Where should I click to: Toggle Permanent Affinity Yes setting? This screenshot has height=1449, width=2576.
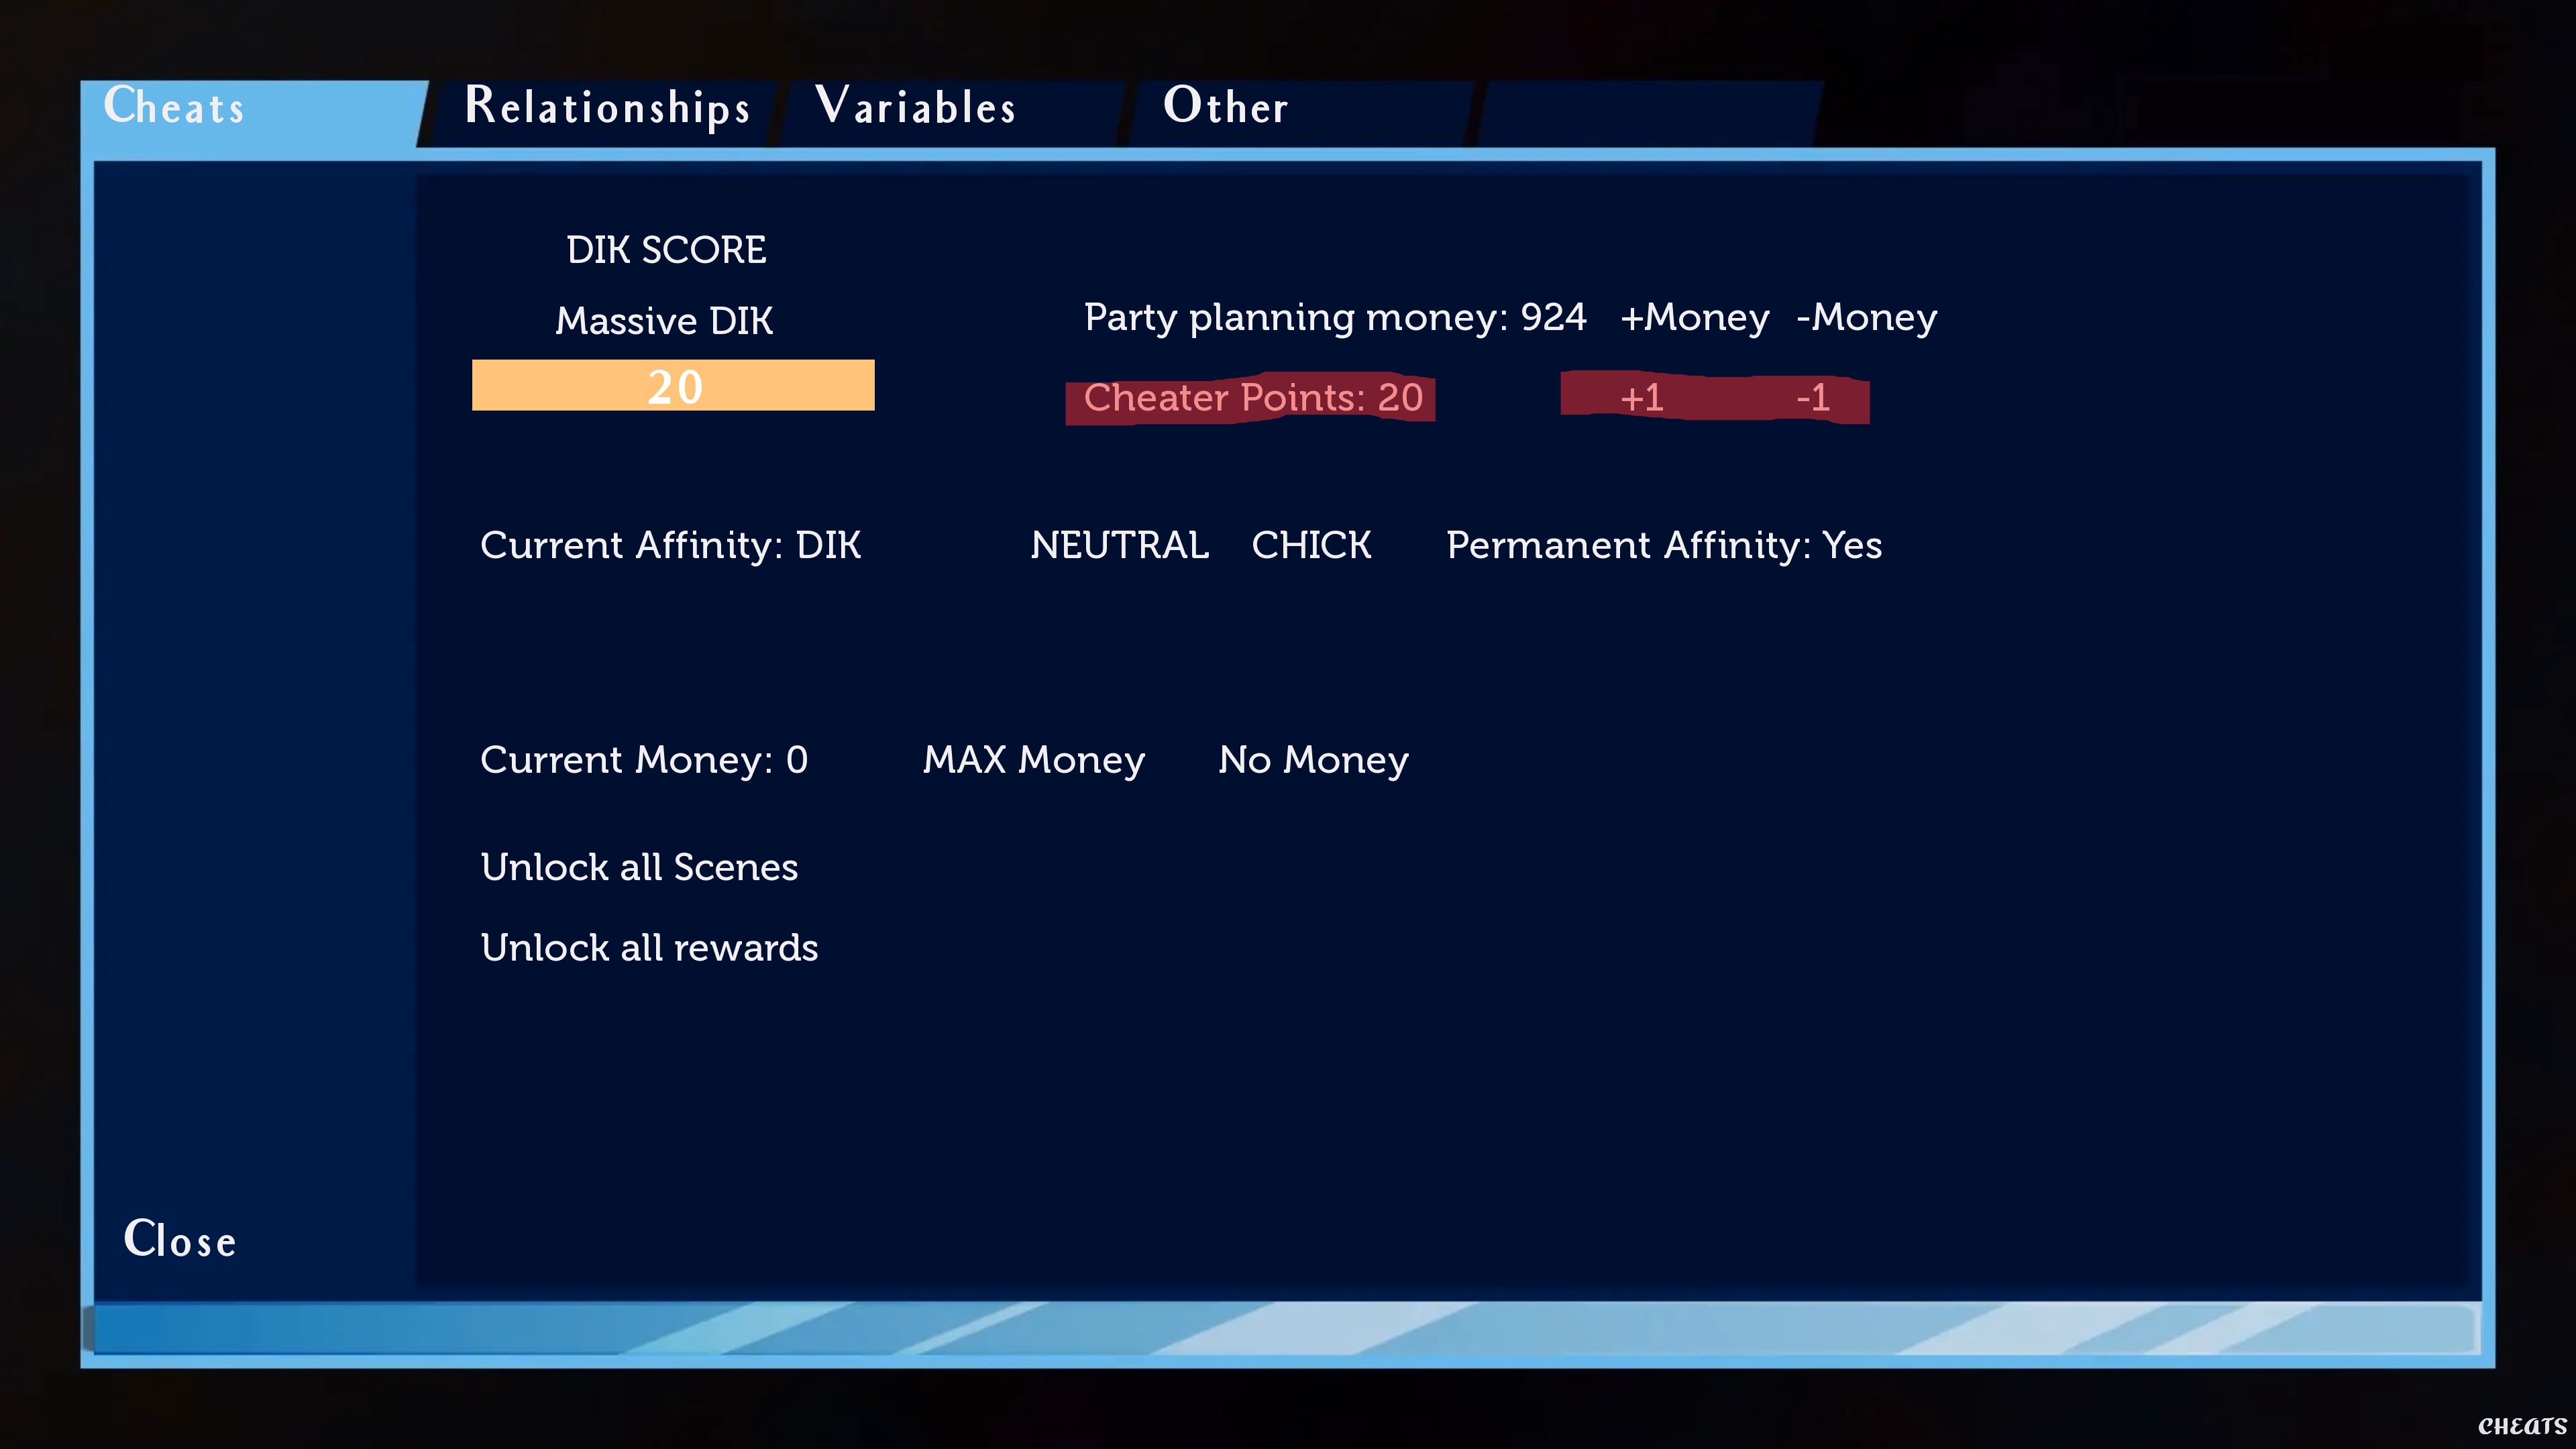click(1663, 545)
